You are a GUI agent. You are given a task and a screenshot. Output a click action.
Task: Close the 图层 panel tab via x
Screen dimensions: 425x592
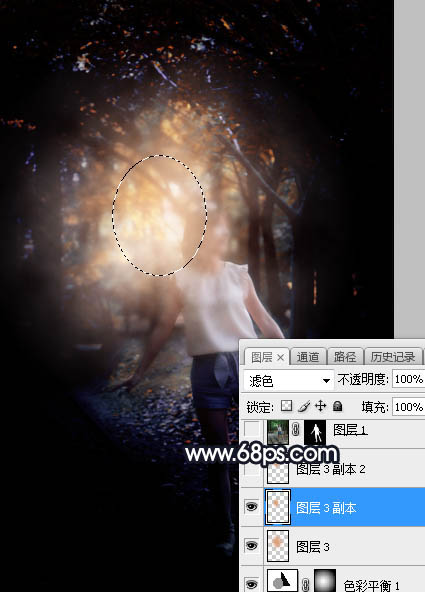[x=280, y=357]
